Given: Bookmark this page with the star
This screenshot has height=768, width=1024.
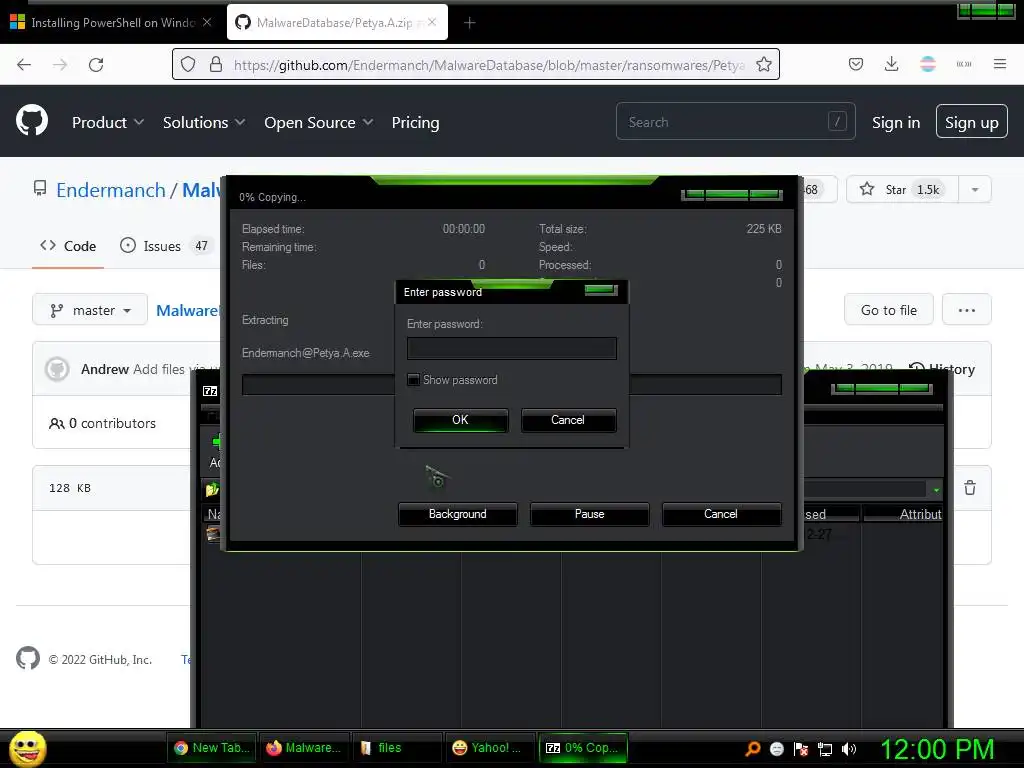Looking at the screenshot, I should [763, 65].
